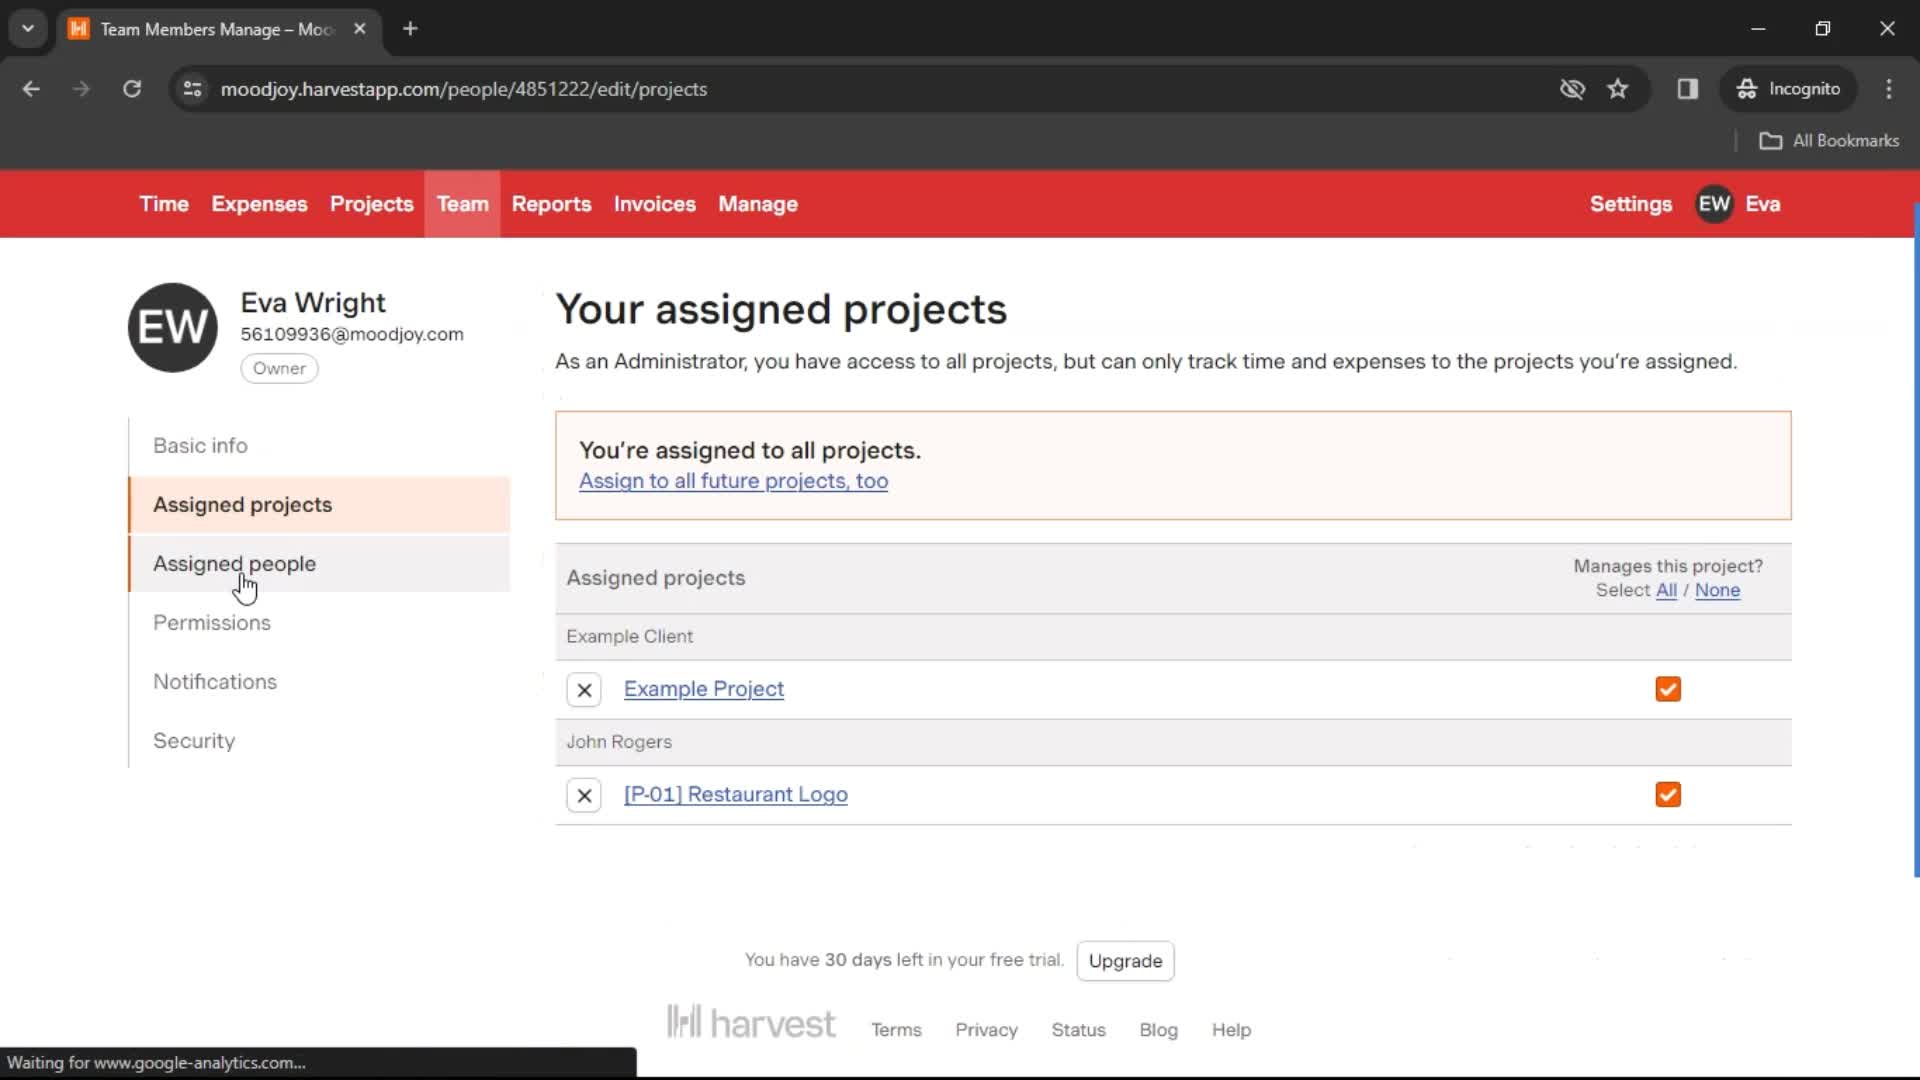The image size is (1920, 1080).
Task: Click the back navigation arrow icon
Action: point(29,88)
